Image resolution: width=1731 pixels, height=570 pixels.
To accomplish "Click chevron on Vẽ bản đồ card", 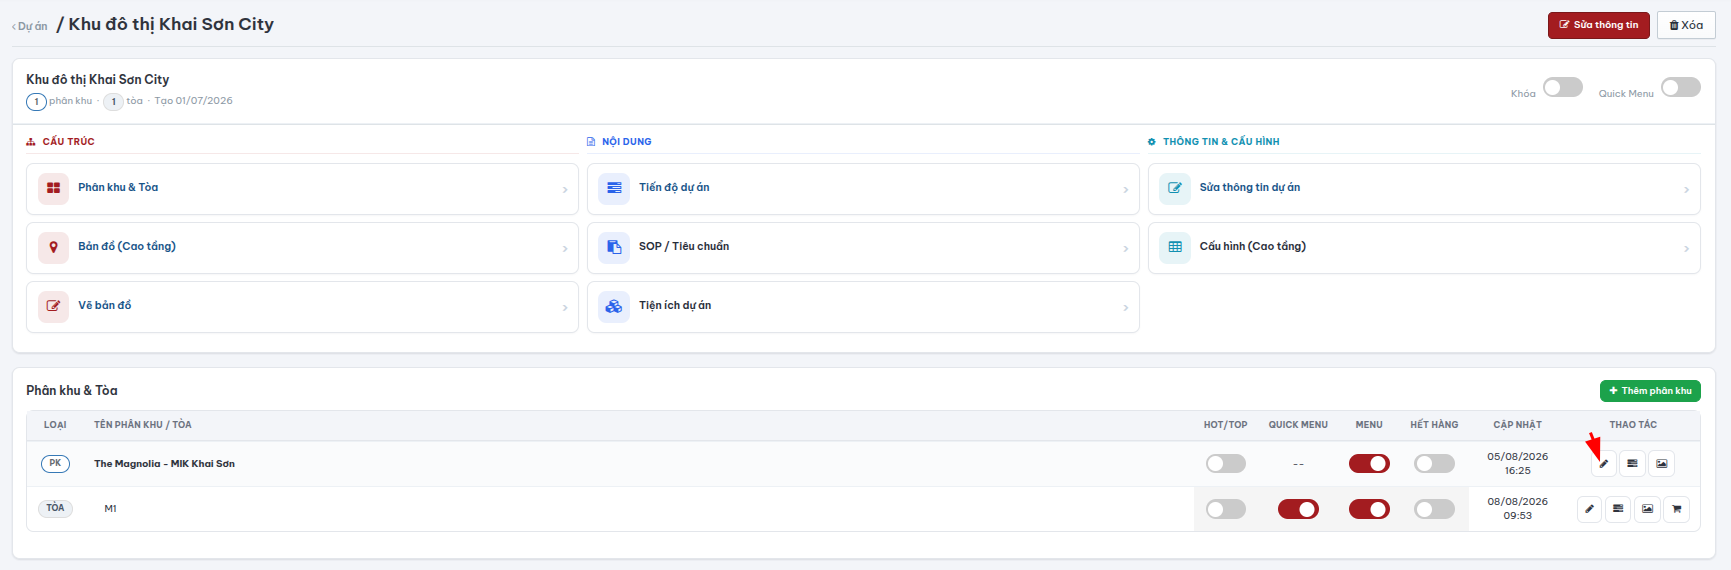I will 565,308.
